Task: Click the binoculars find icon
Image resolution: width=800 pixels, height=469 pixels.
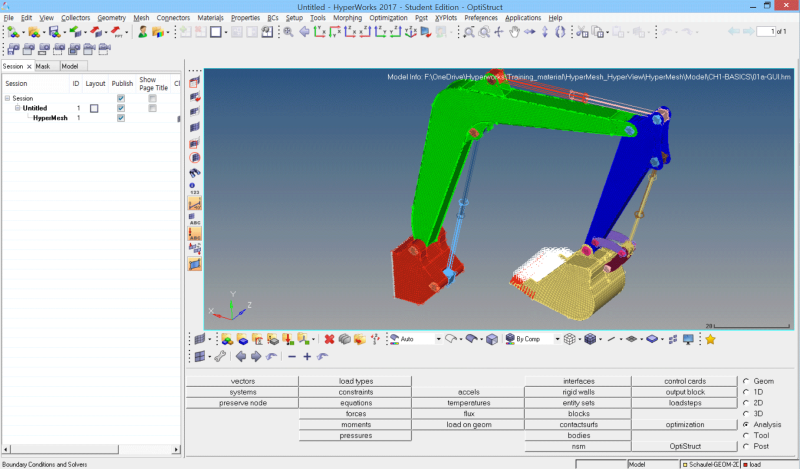Action: click(194, 173)
